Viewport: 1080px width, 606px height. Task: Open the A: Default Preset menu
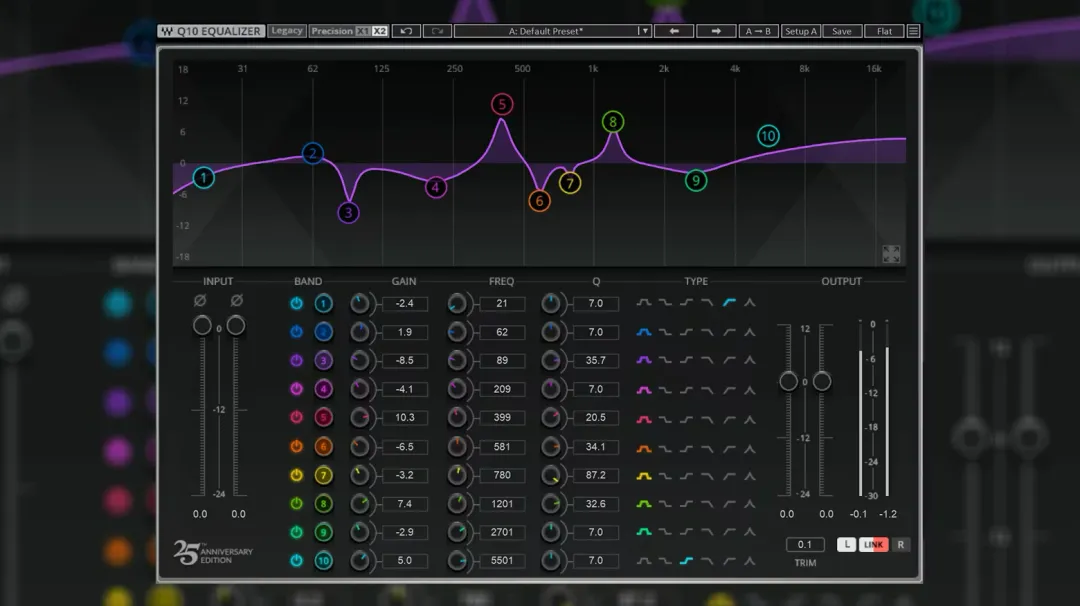[546, 31]
